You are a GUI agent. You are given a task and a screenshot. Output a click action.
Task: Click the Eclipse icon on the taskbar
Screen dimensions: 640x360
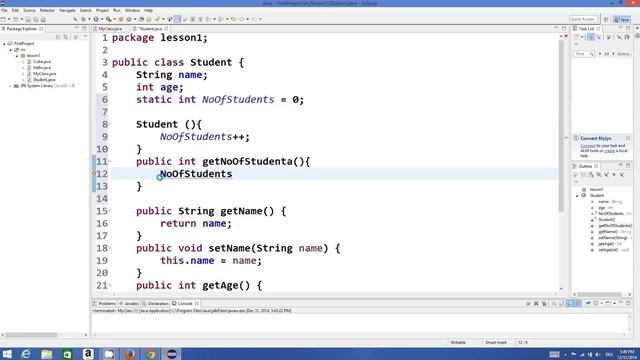(x=171, y=354)
